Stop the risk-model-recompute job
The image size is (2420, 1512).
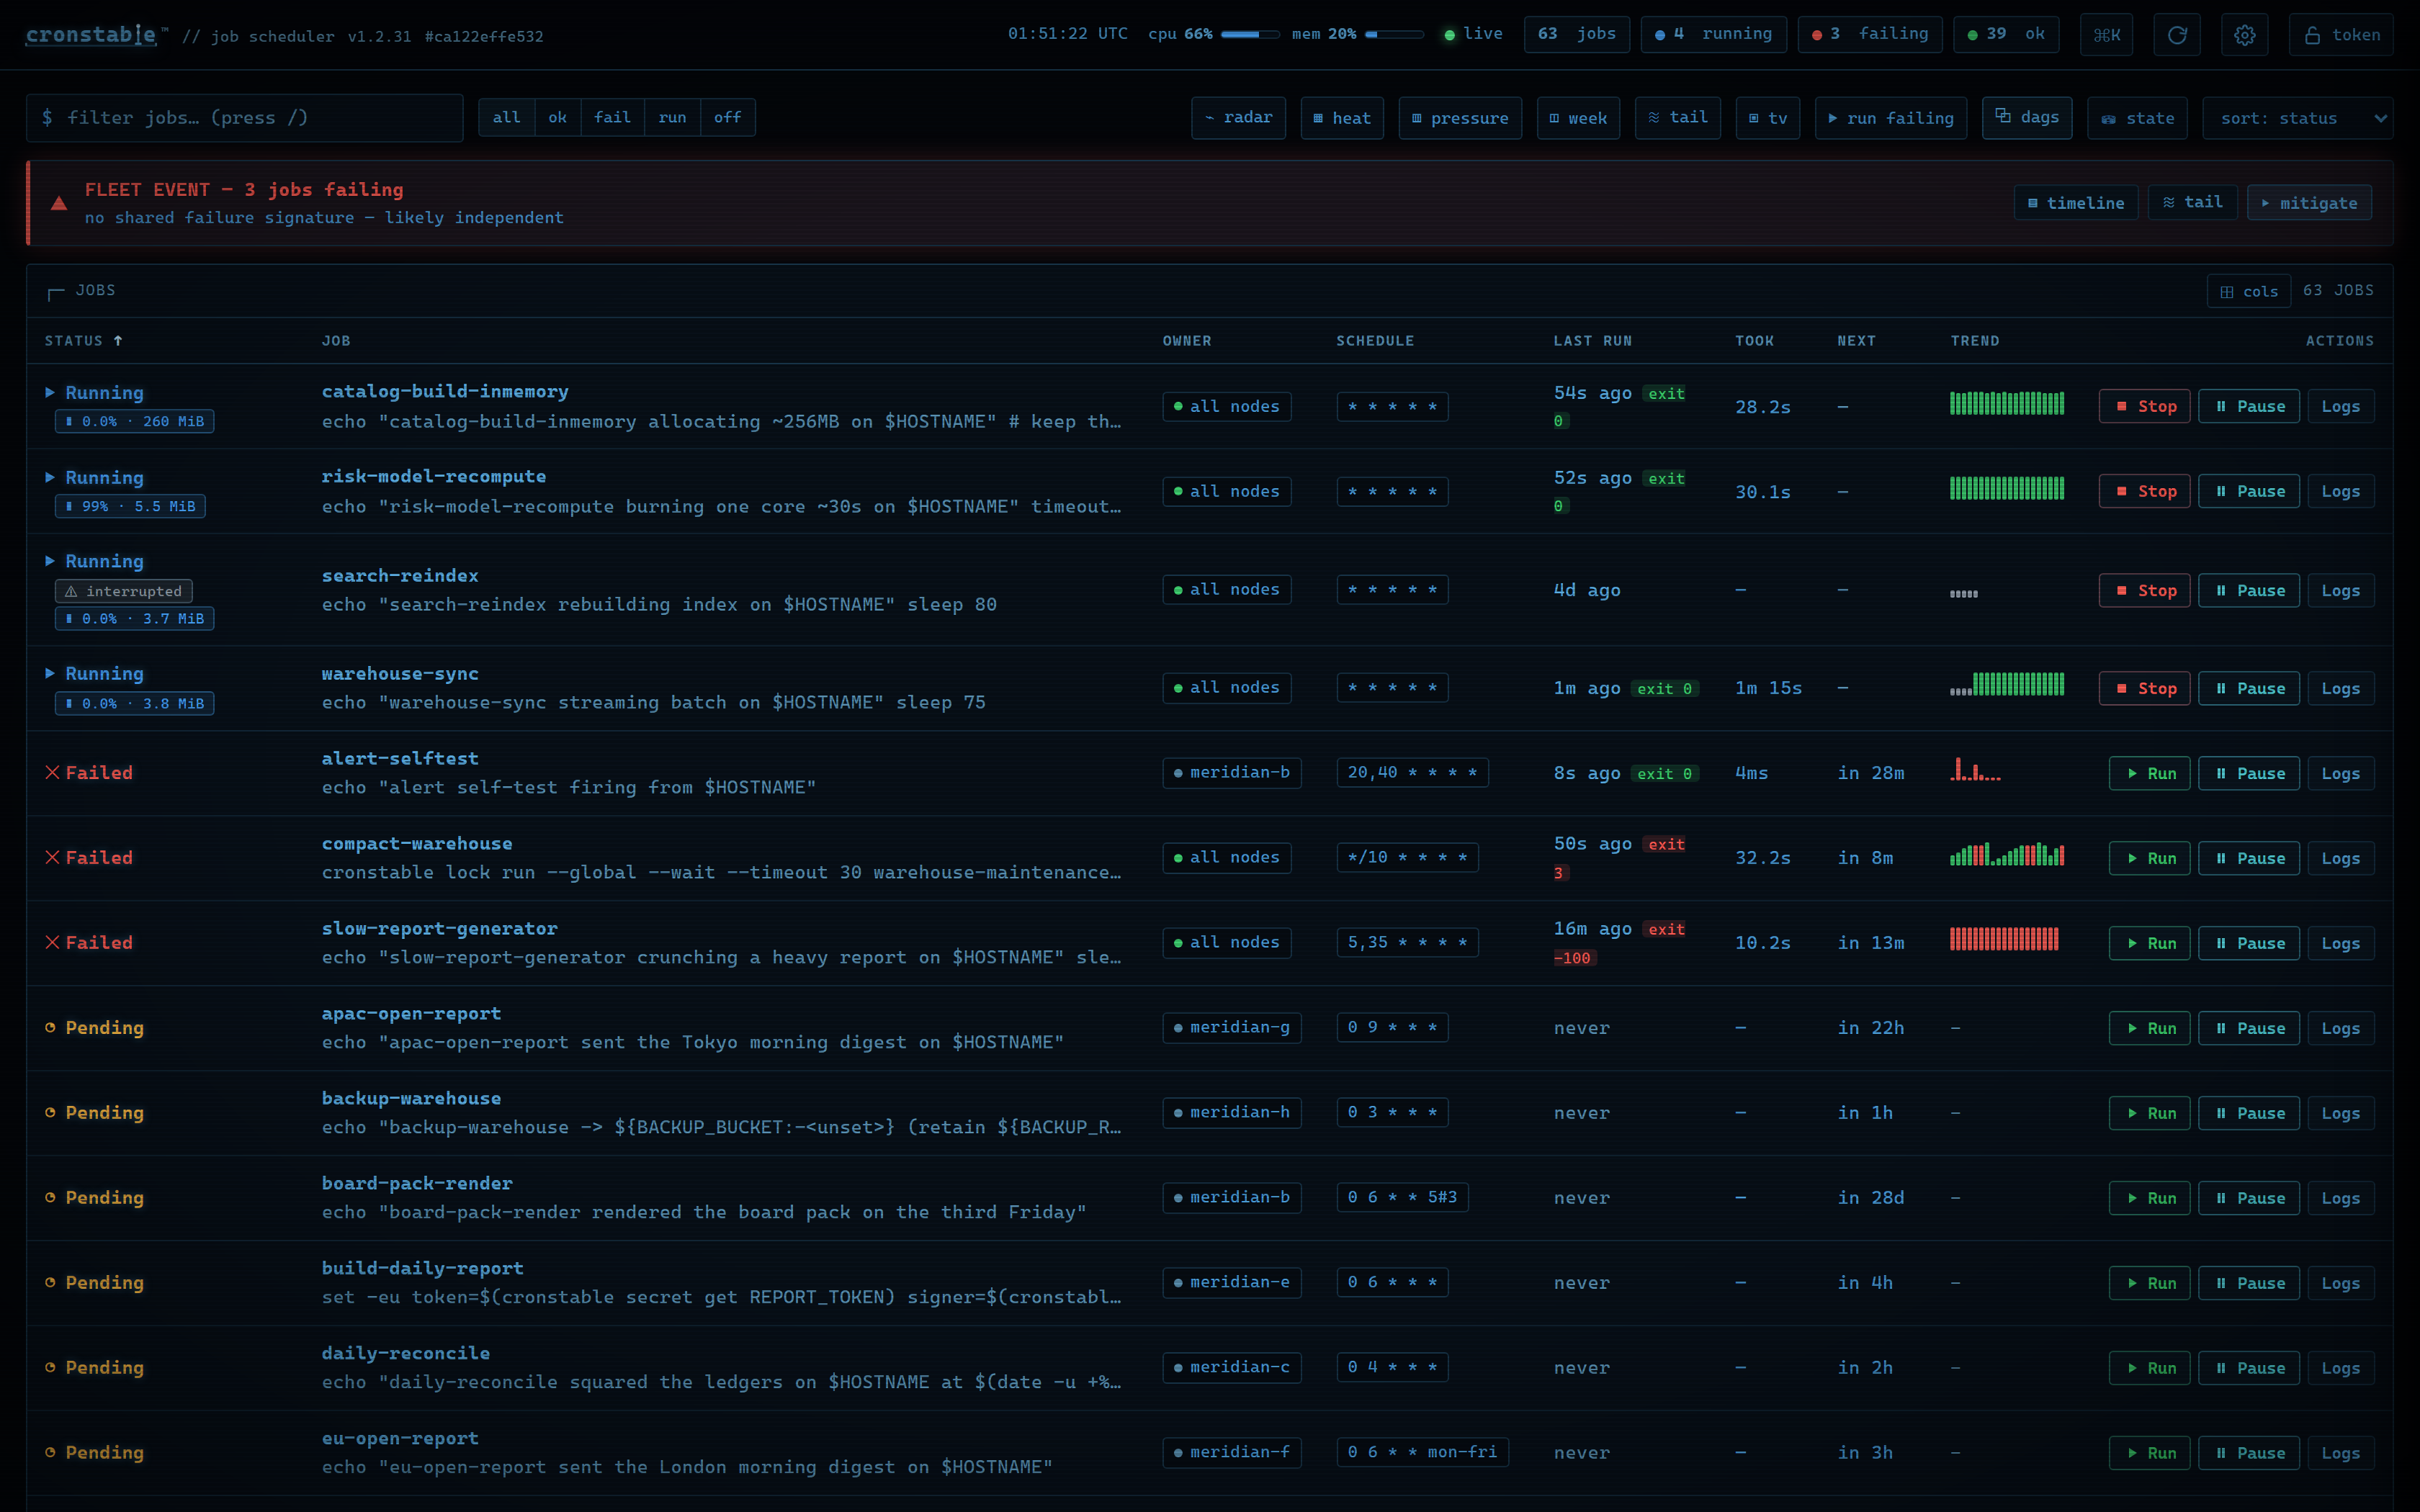[2145, 492]
